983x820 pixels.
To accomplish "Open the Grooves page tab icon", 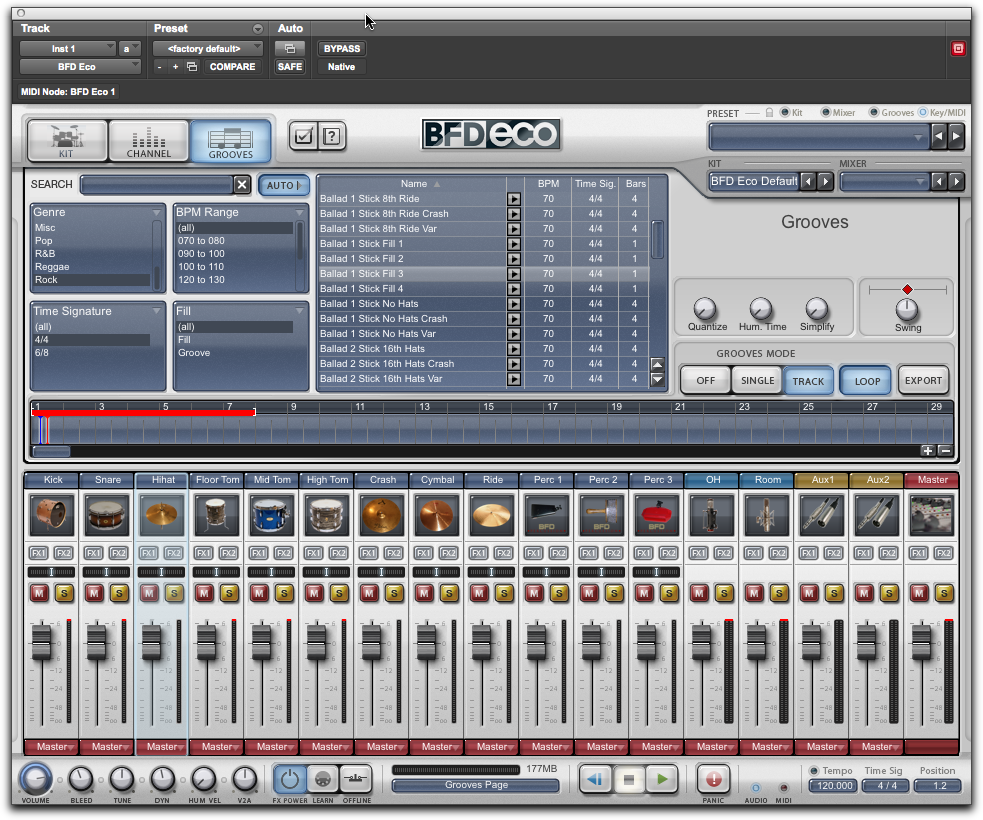I will pyautogui.click(x=231, y=140).
